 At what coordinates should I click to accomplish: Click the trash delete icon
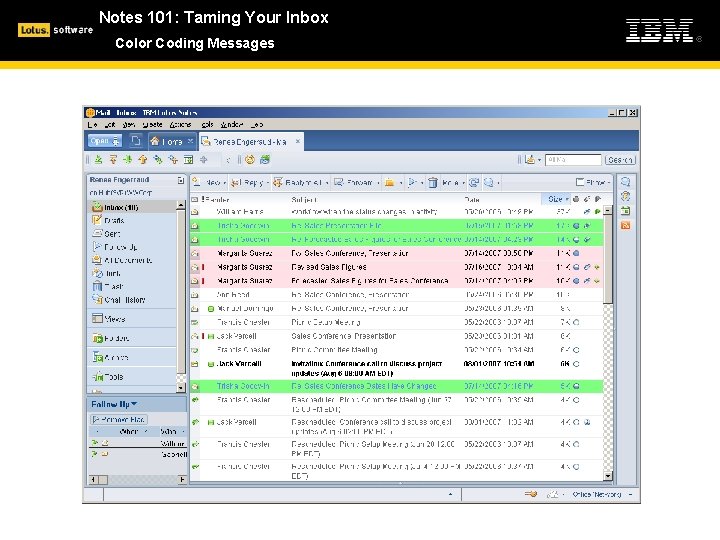tap(433, 182)
